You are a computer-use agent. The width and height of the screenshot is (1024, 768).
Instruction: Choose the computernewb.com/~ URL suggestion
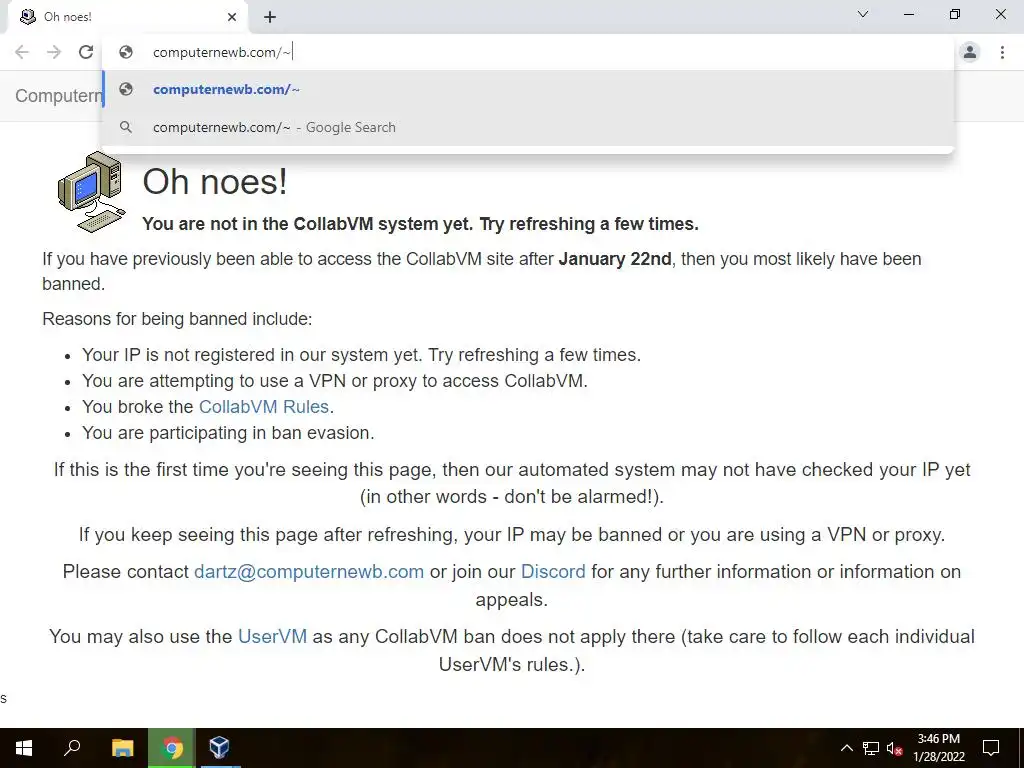(x=528, y=89)
